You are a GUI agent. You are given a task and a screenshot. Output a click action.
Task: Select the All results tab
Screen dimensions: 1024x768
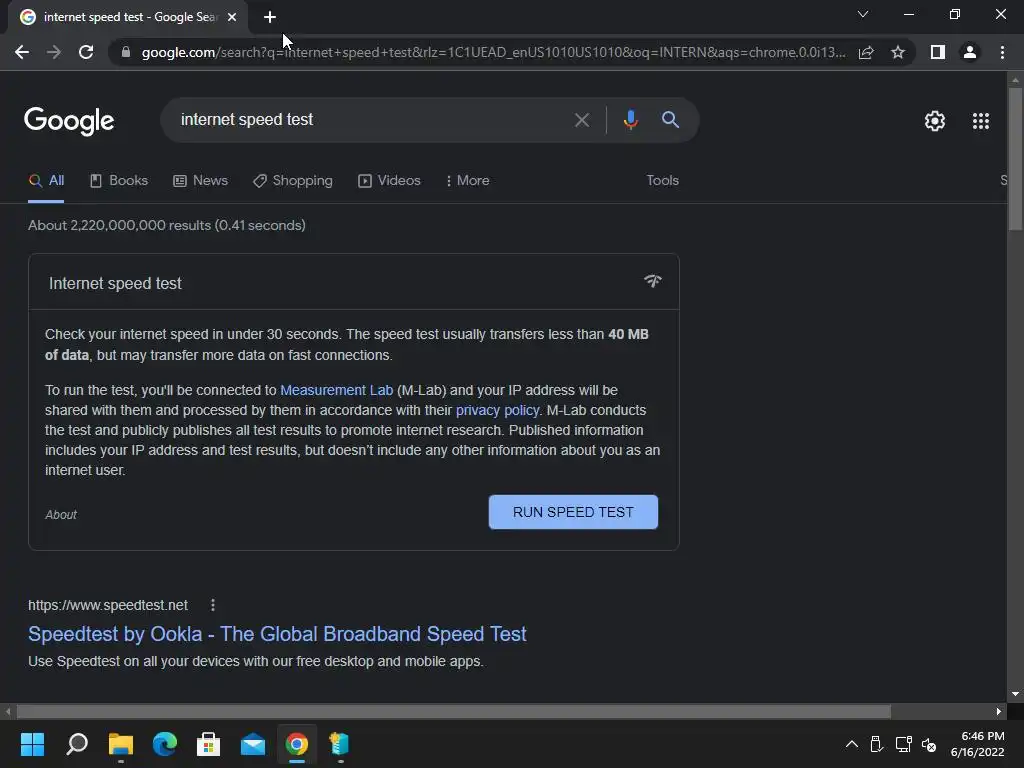[46, 181]
